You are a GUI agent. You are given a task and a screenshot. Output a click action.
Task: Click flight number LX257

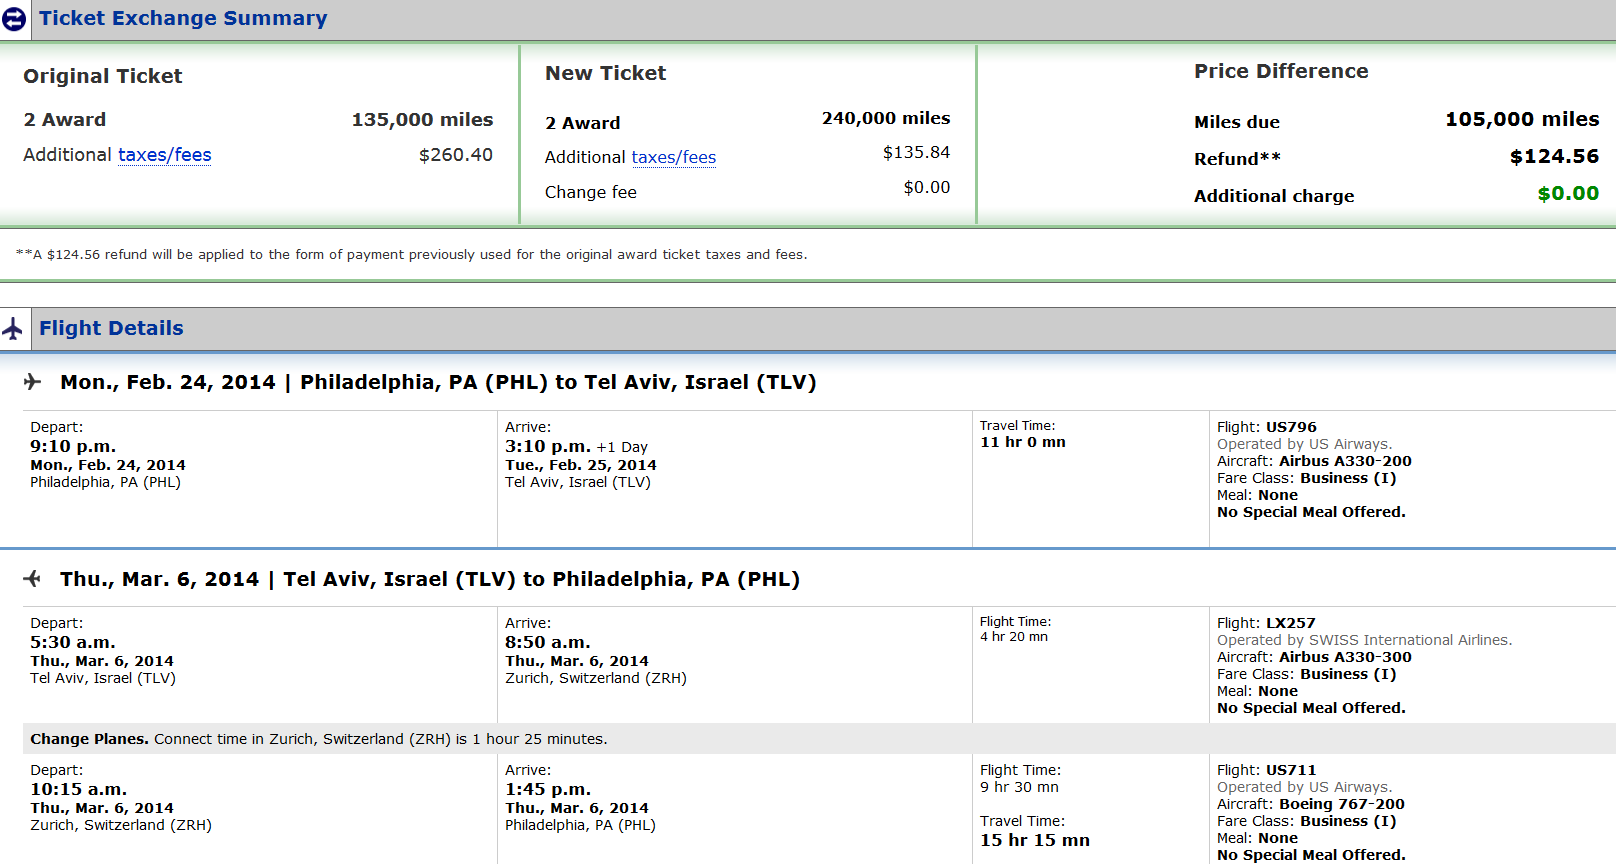tap(1291, 623)
